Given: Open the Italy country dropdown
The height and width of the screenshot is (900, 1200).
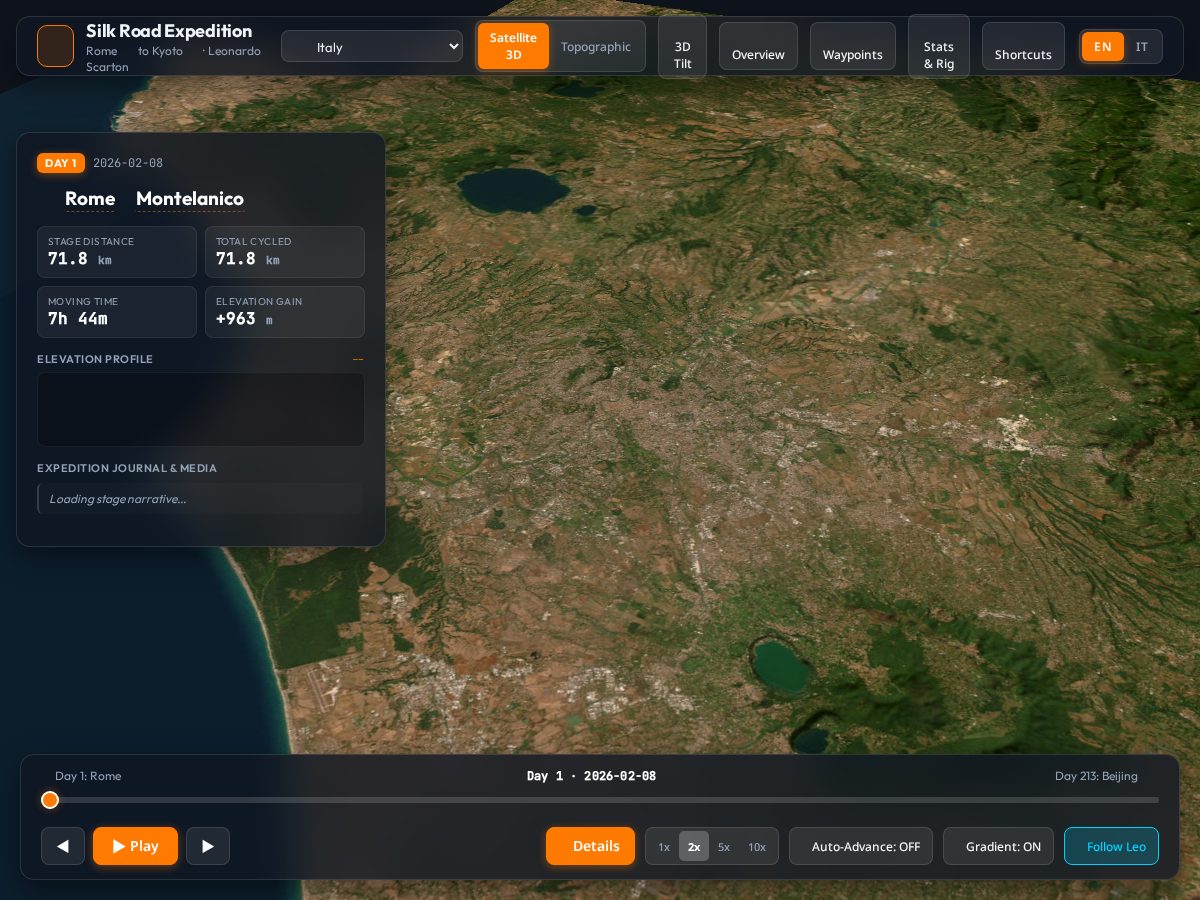Looking at the screenshot, I should tap(372, 46).
